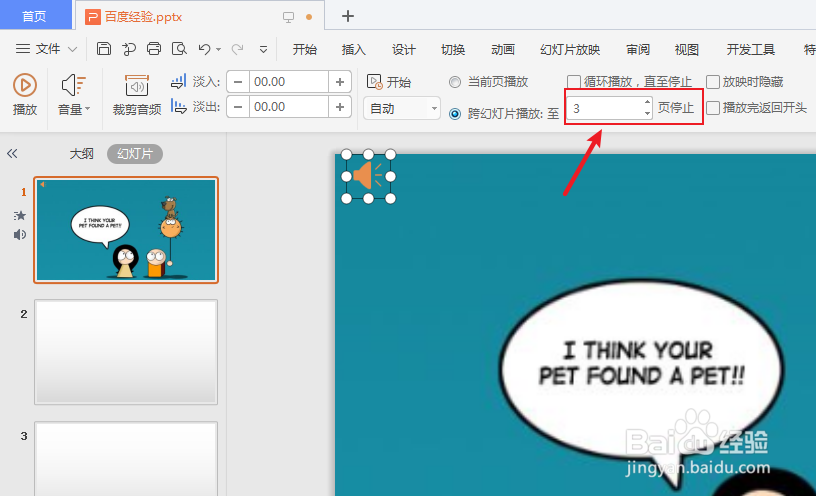This screenshot has width=816, height=496.
Task: Open the 开发工具 ribbon tab
Action: 750,49
